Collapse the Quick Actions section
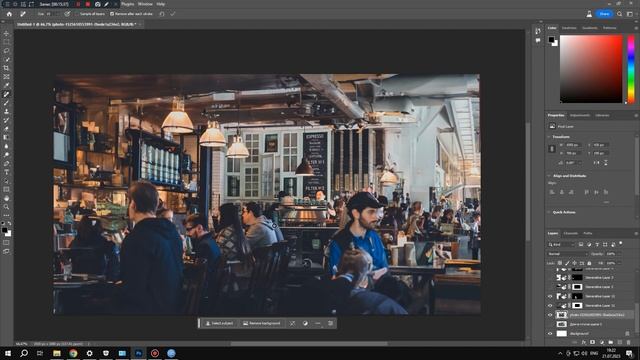The width and height of the screenshot is (640, 360). pyautogui.click(x=549, y=212)
